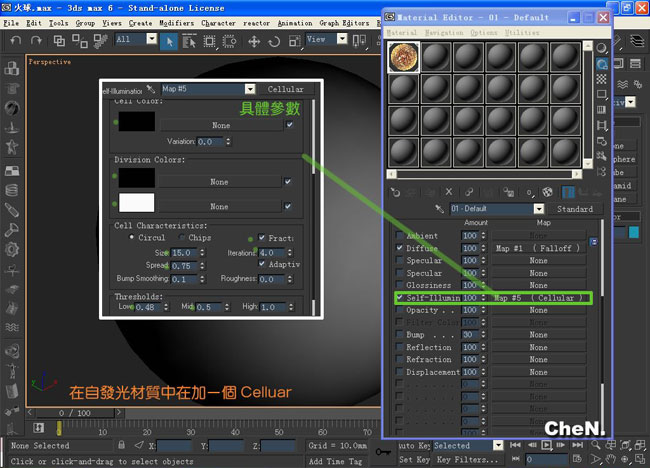
Task: Choose the Select Object arrow tool
Action: click(x=169, y=41)
